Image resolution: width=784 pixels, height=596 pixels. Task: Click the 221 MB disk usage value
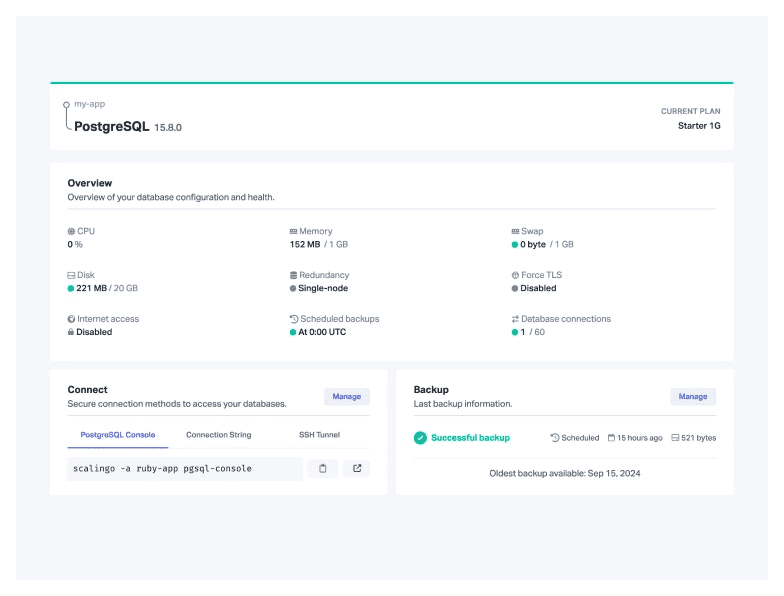[92, 288]
